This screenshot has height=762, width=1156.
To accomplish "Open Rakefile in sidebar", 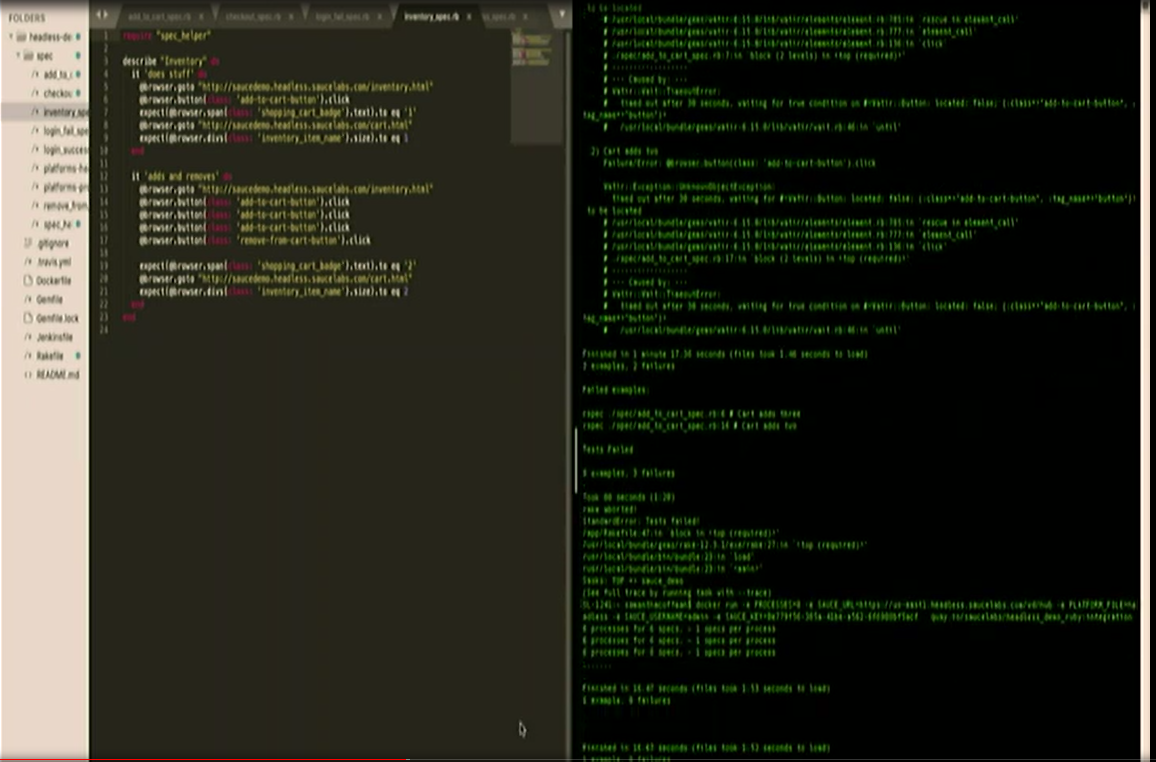I will (49, 356).
